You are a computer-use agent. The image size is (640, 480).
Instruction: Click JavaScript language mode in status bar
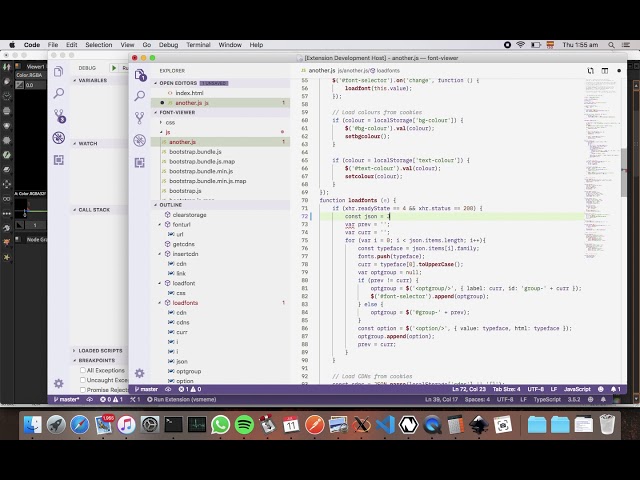[x=577, y=389]
